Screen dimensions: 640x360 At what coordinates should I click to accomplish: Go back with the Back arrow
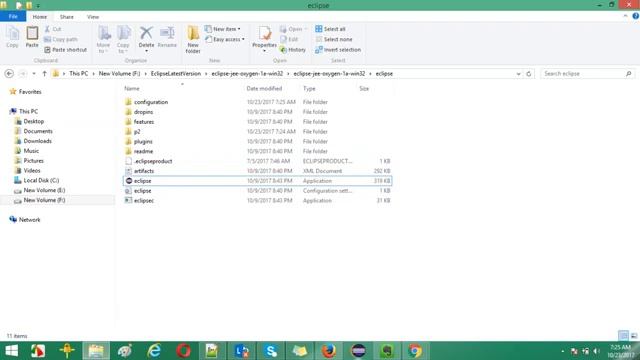tap(9, 73)
